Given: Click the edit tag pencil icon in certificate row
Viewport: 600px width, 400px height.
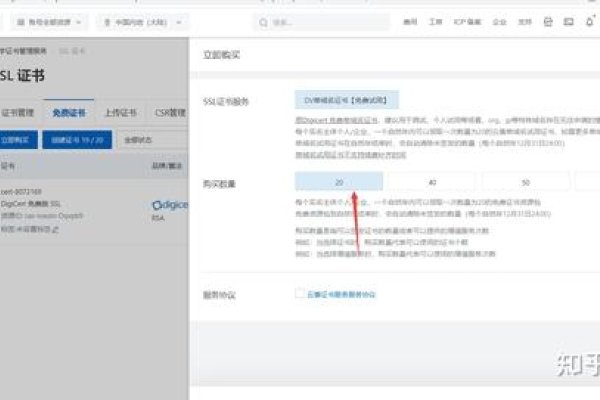Looking at the screenshot, I should point(56,229).
